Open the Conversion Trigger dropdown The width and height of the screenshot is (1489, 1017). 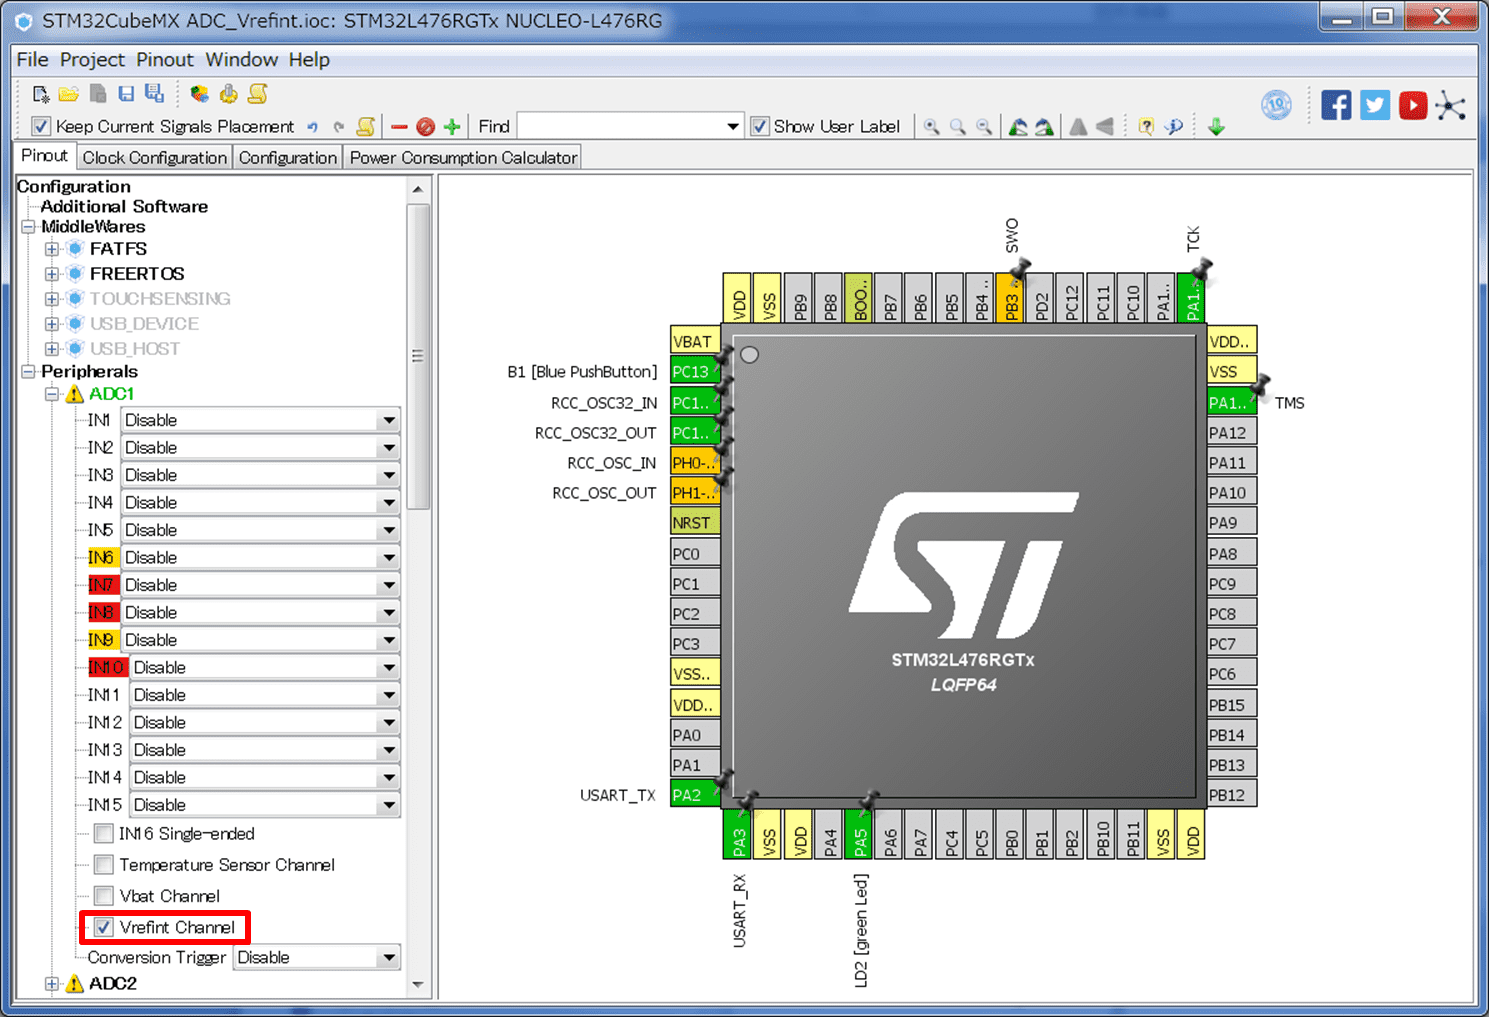[x=388, y=958]
